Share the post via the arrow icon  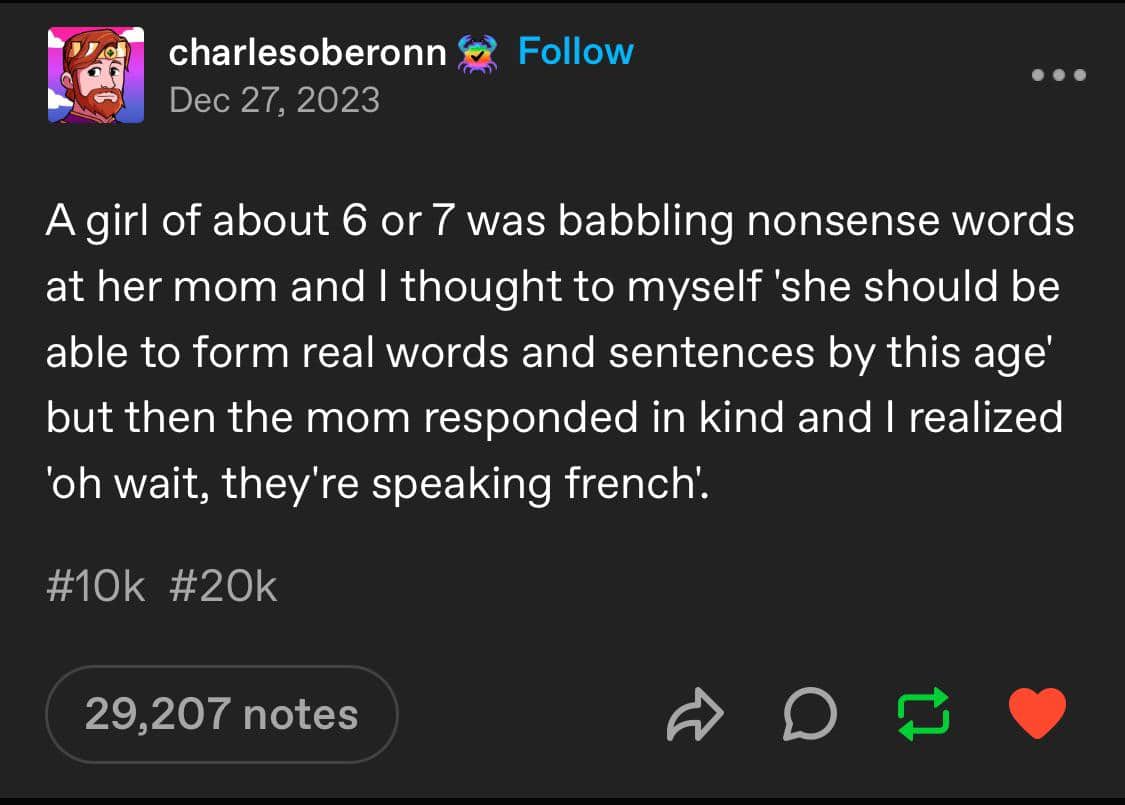click(692, 715)
